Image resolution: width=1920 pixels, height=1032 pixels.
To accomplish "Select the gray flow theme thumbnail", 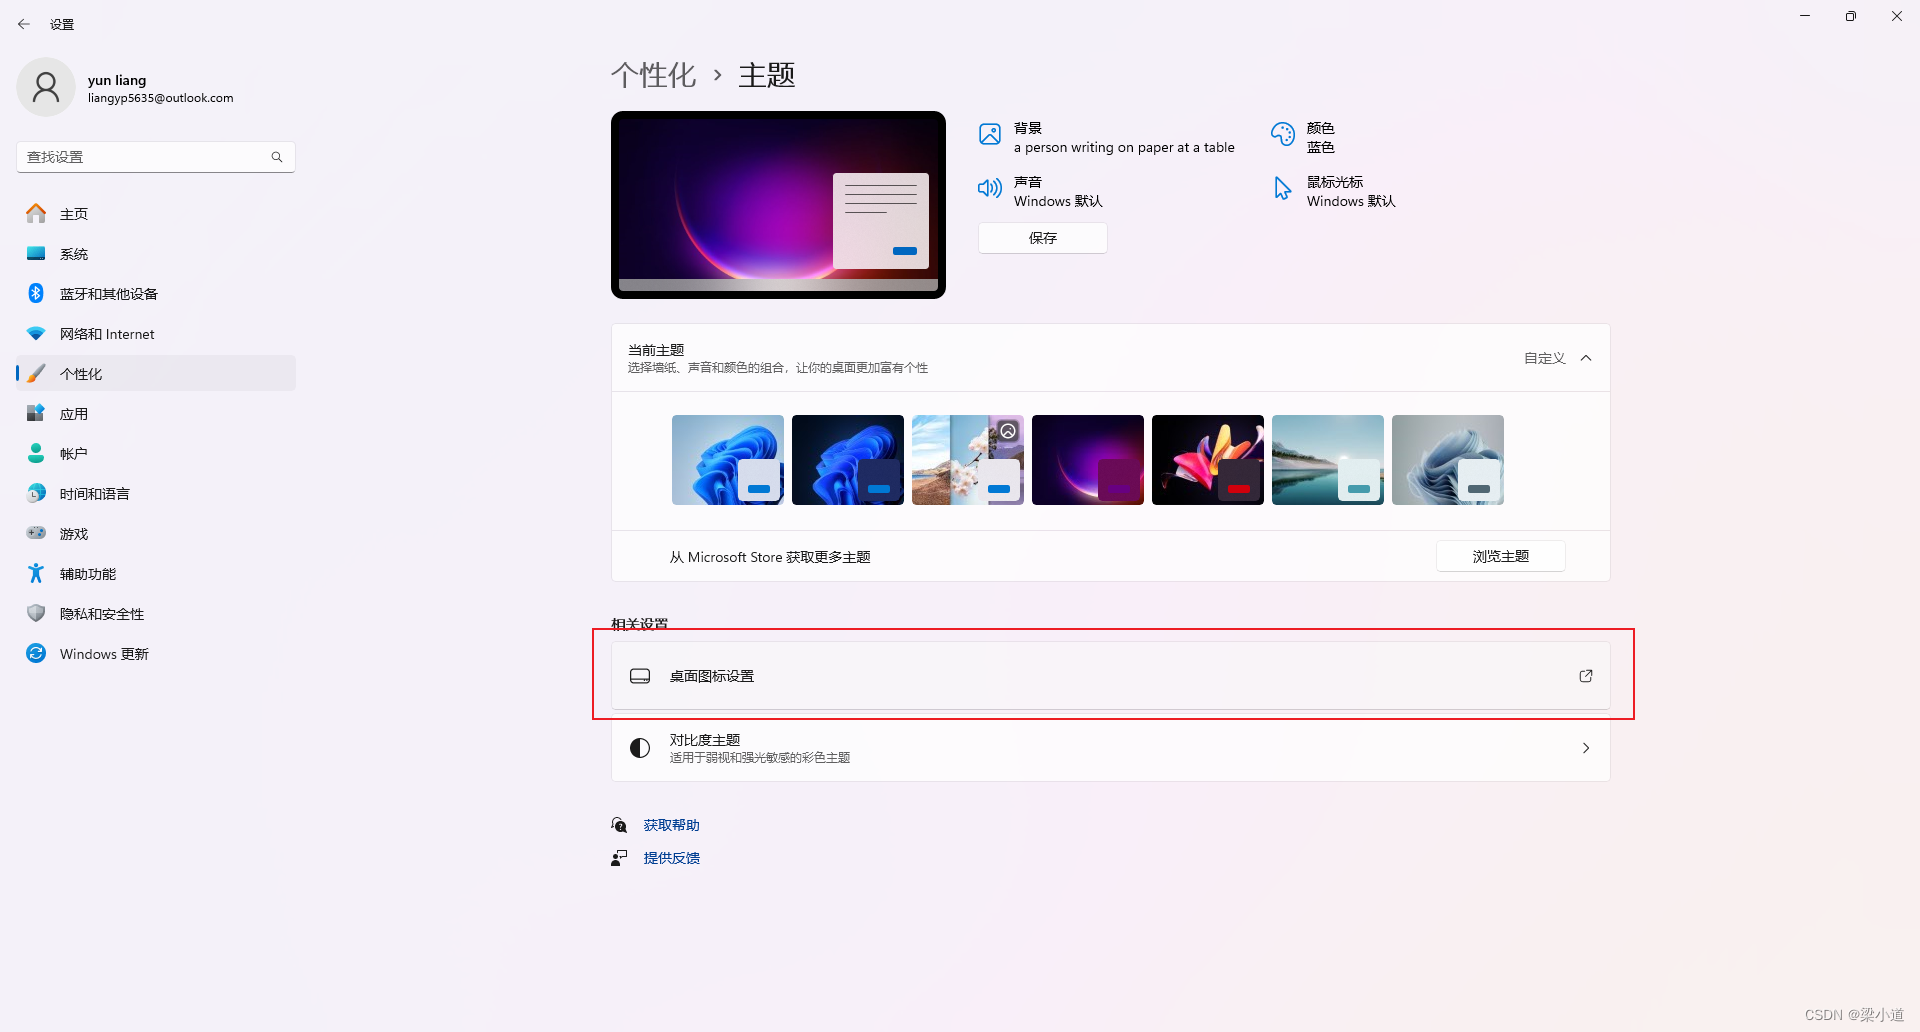I will click(x=1448, y=460).
